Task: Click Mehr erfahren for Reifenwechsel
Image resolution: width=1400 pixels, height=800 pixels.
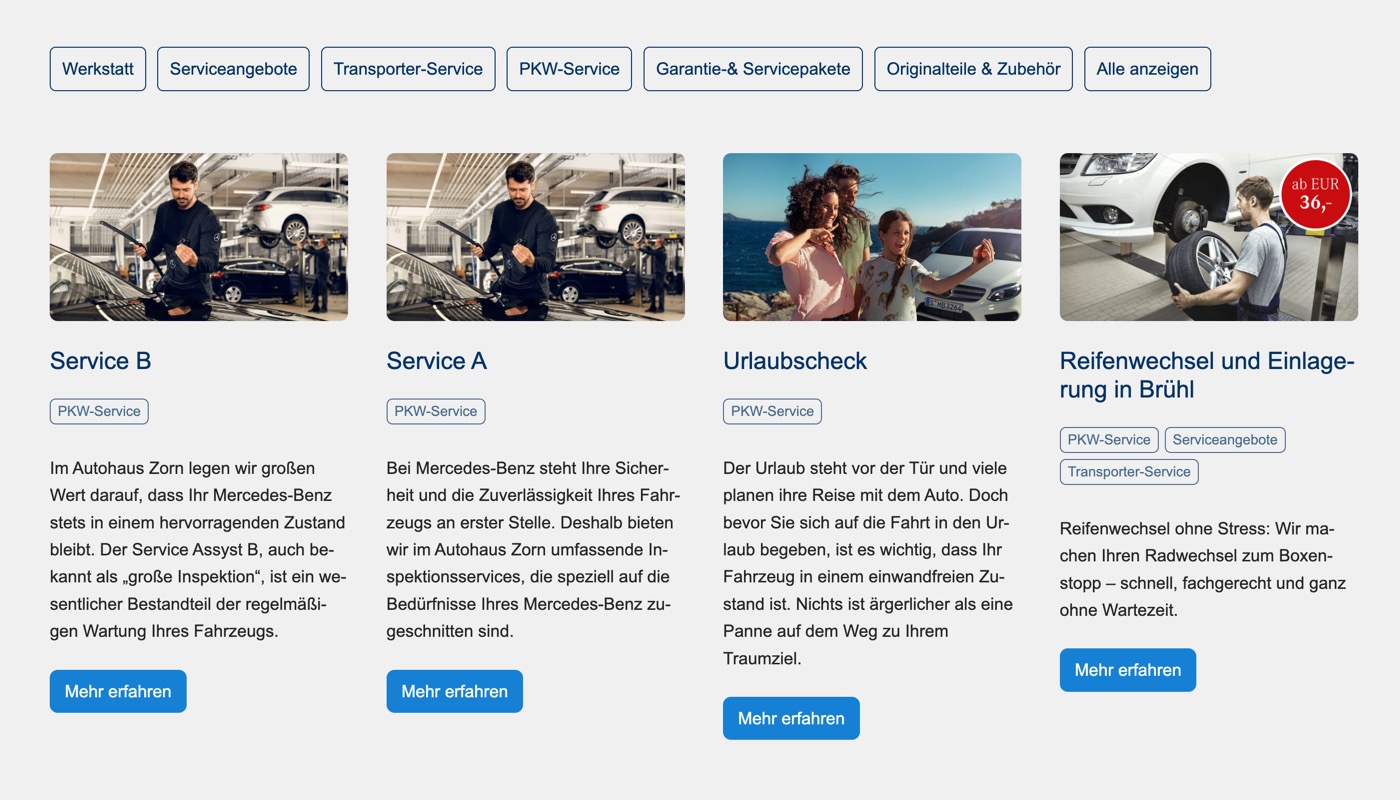Action: 1128,670
